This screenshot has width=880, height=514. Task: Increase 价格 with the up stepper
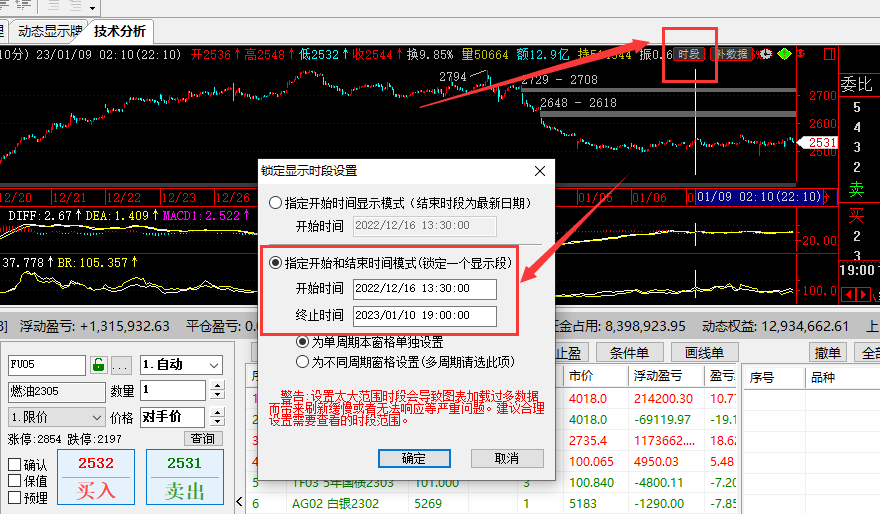(217, 412)
